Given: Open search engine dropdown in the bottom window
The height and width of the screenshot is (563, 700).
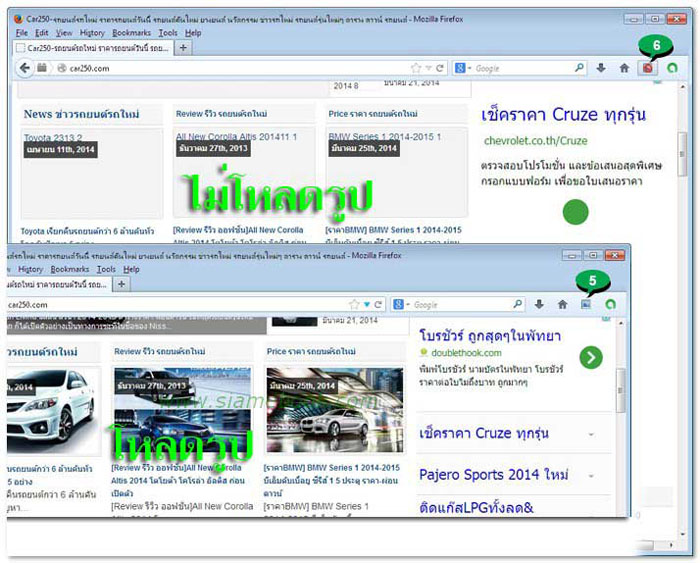Looking at the screenshot, I should tap(401, 304).
